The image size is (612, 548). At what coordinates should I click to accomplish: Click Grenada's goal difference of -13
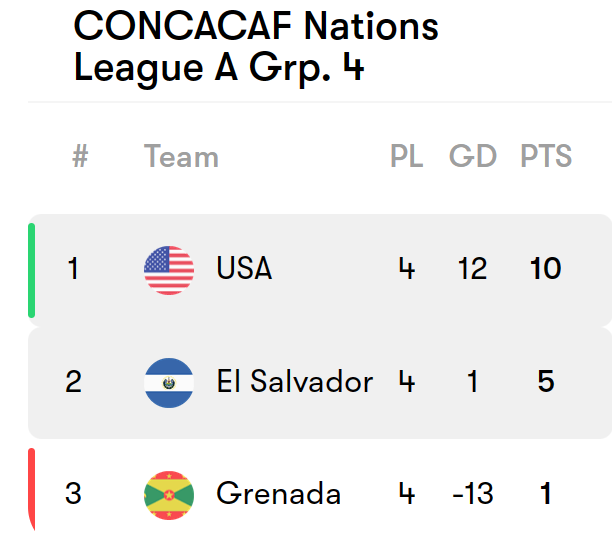[471, 494]
